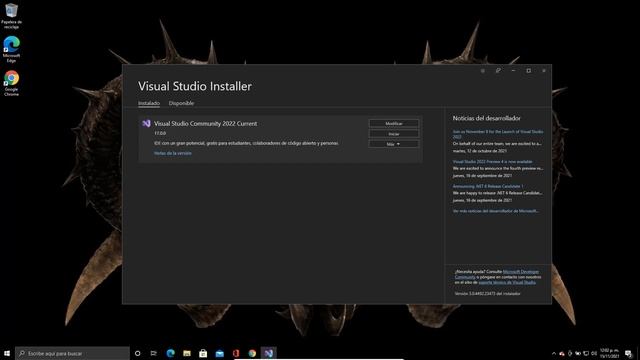Select the Microsoft Edge desktop shortcut

click(x=11, y=49)
